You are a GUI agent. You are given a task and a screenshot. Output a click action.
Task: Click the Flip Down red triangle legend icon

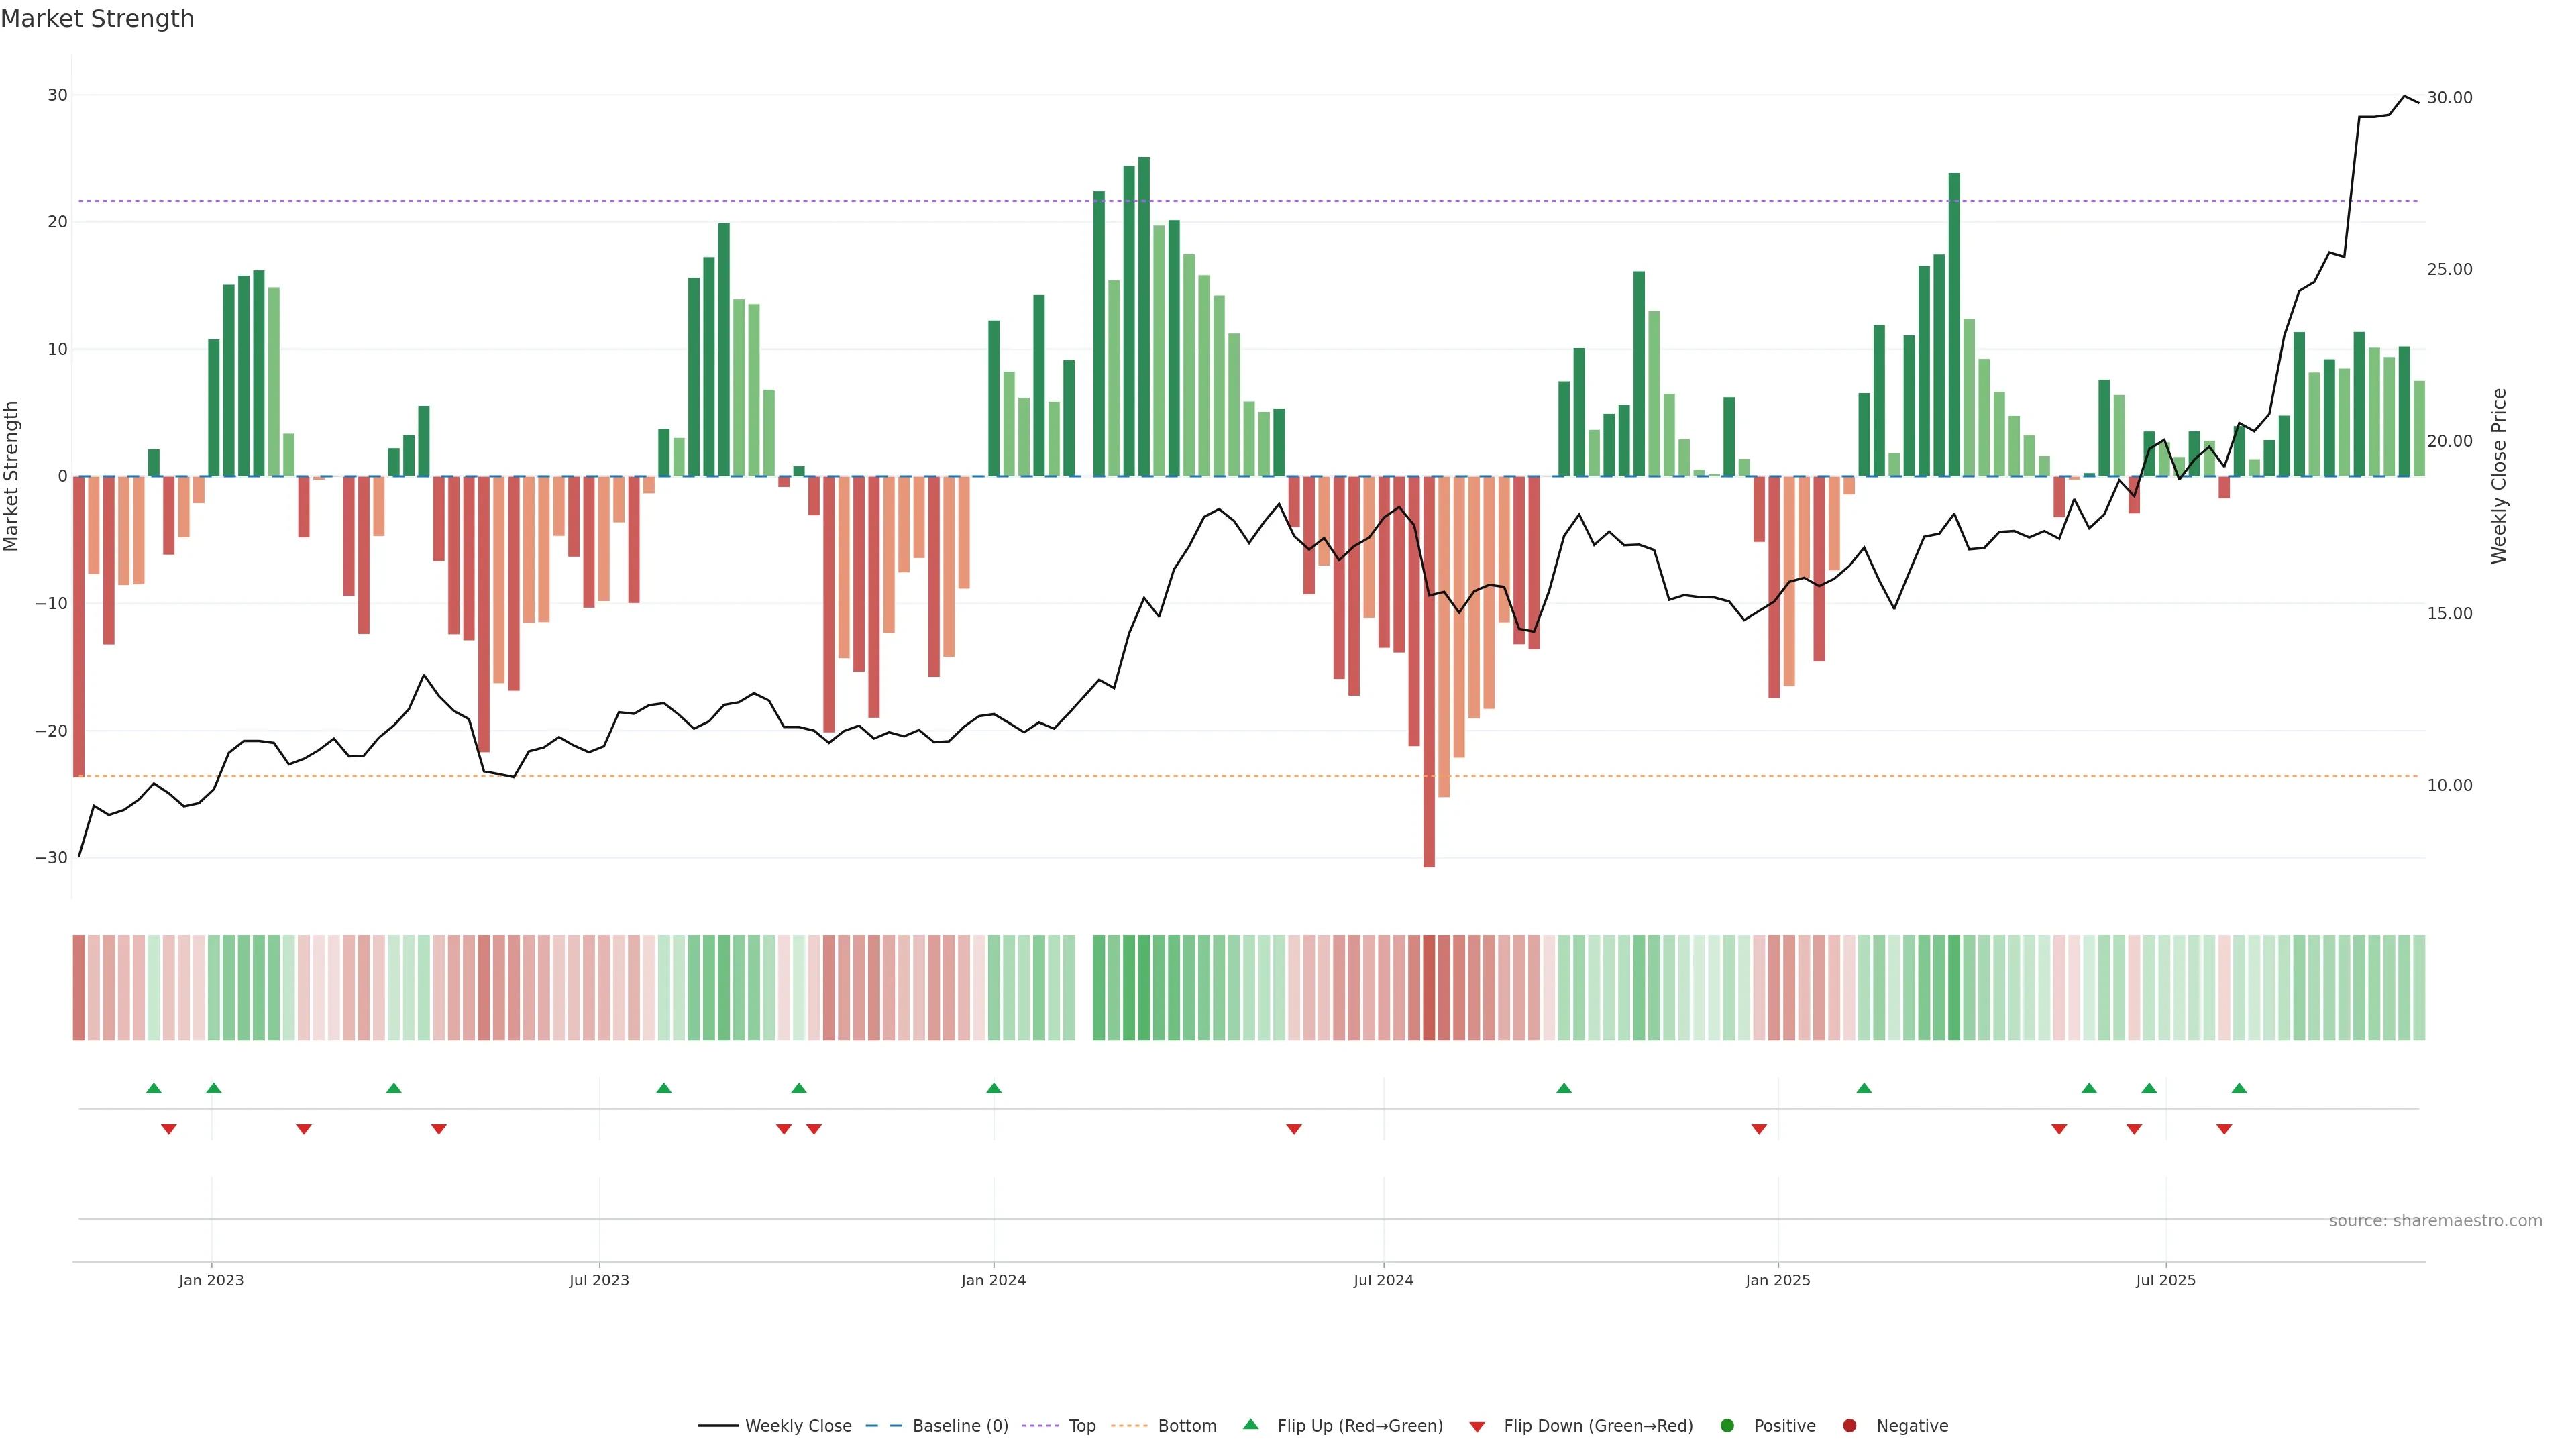click(1477, 1427)
